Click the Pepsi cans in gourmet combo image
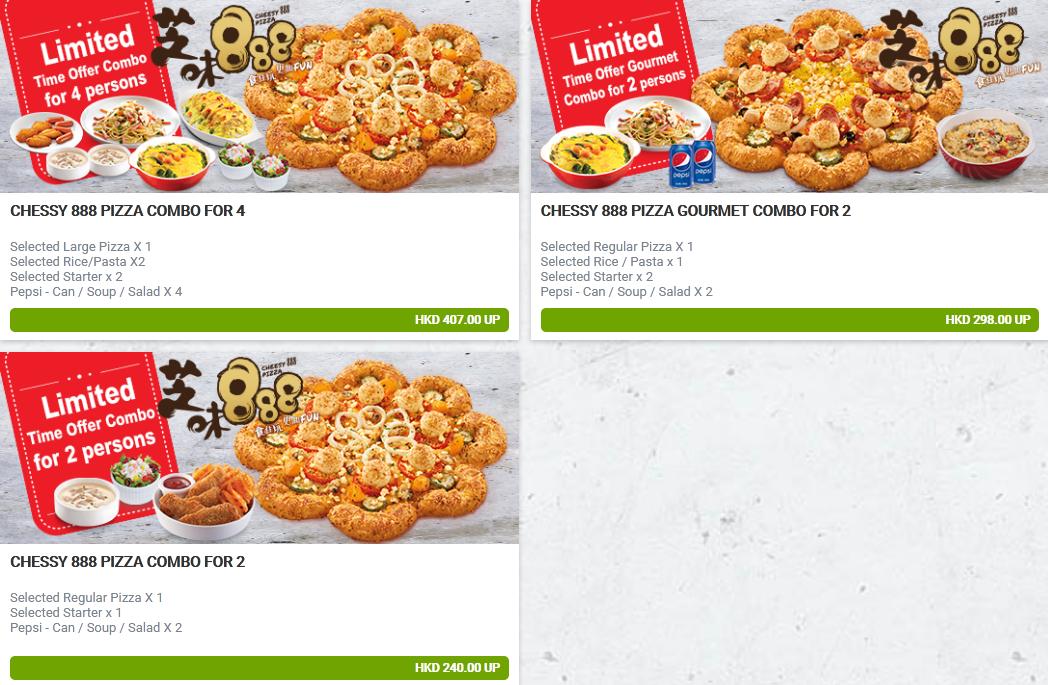This screenshot has width=1048, height=685. pos(692,162)
